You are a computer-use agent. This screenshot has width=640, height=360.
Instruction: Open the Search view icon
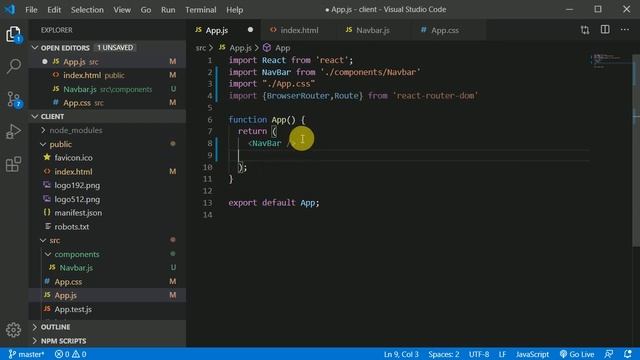13,66
